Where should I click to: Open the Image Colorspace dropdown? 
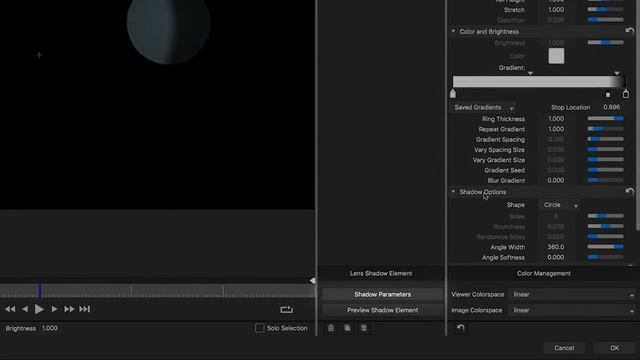pyautogui.click(x=572, y=310)
